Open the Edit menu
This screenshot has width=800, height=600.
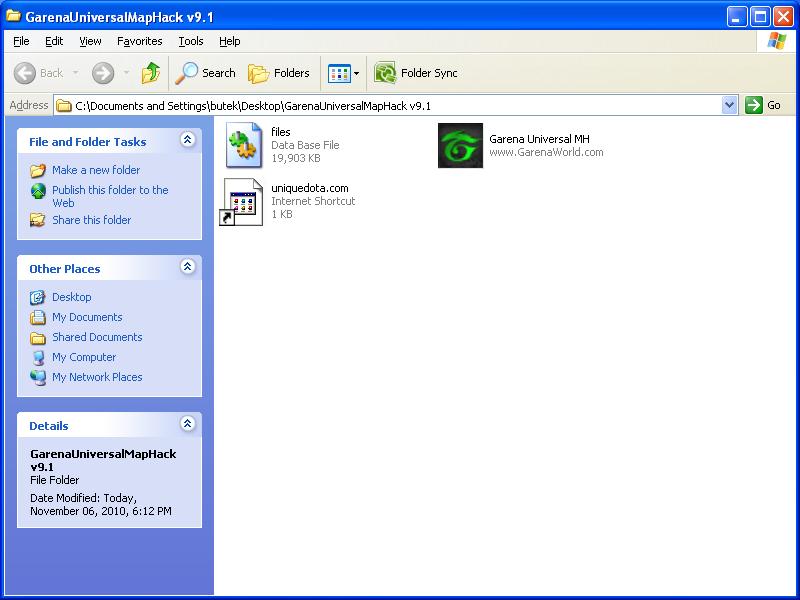[54, 41]
